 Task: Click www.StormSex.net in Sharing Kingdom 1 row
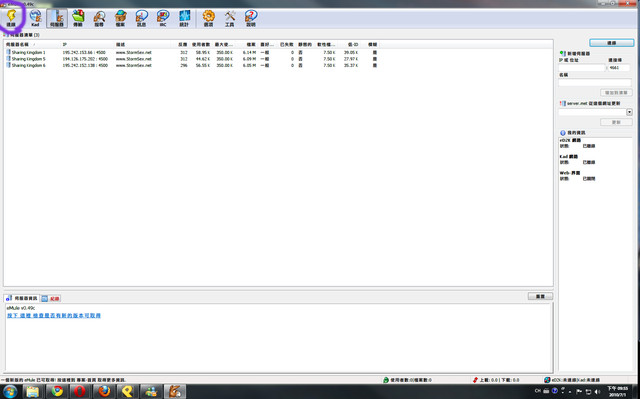(x=133, y=53)
